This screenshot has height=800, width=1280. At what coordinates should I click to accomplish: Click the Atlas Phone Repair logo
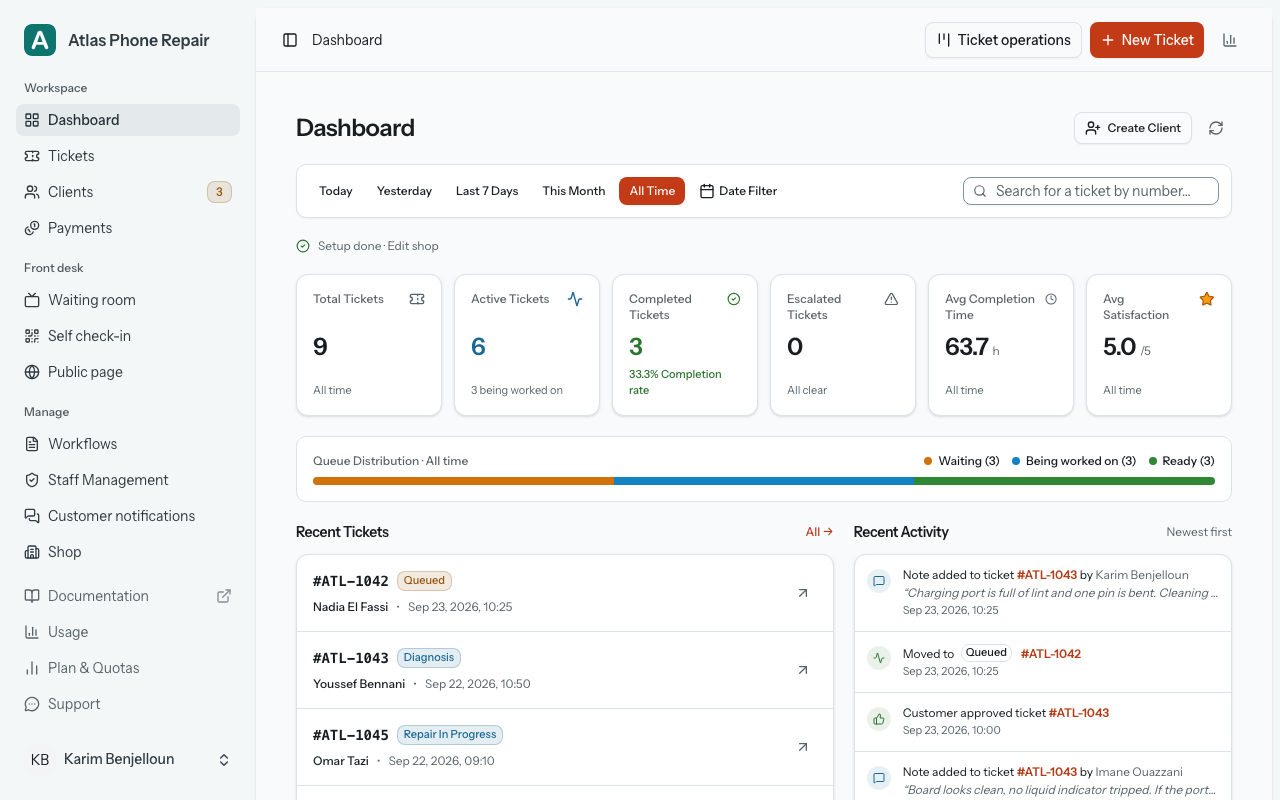[x=40, y=40]
